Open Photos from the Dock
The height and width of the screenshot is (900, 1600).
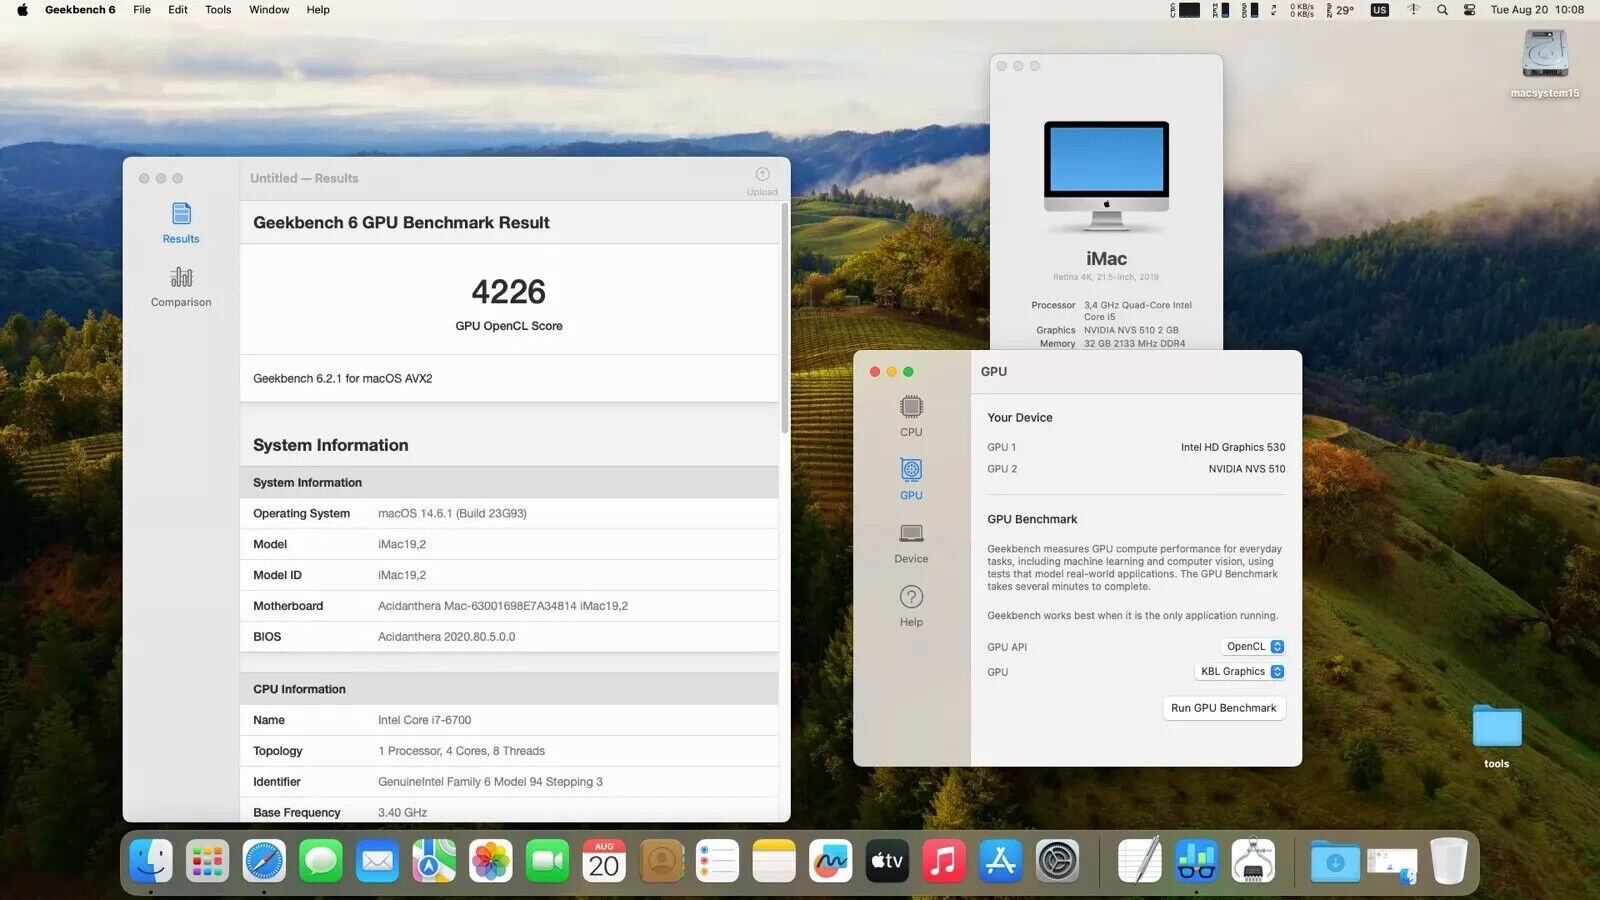click(491, 861)
